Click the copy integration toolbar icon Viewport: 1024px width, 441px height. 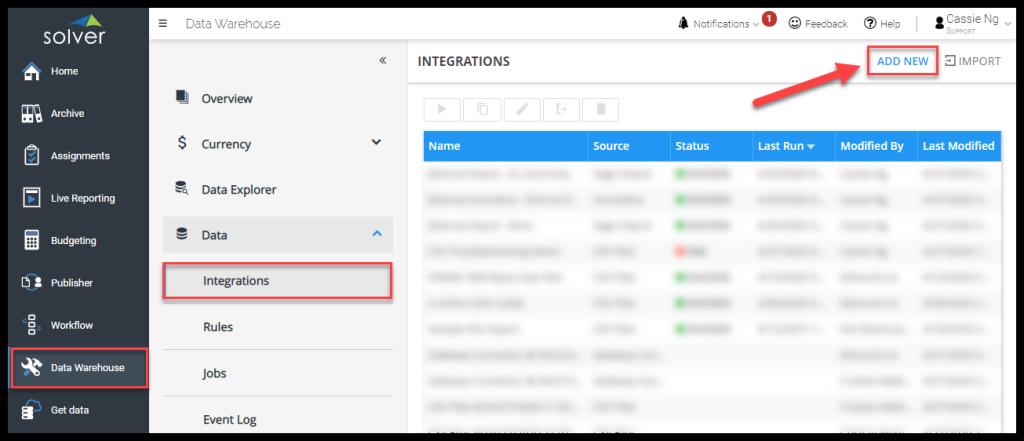coord(482,109)
